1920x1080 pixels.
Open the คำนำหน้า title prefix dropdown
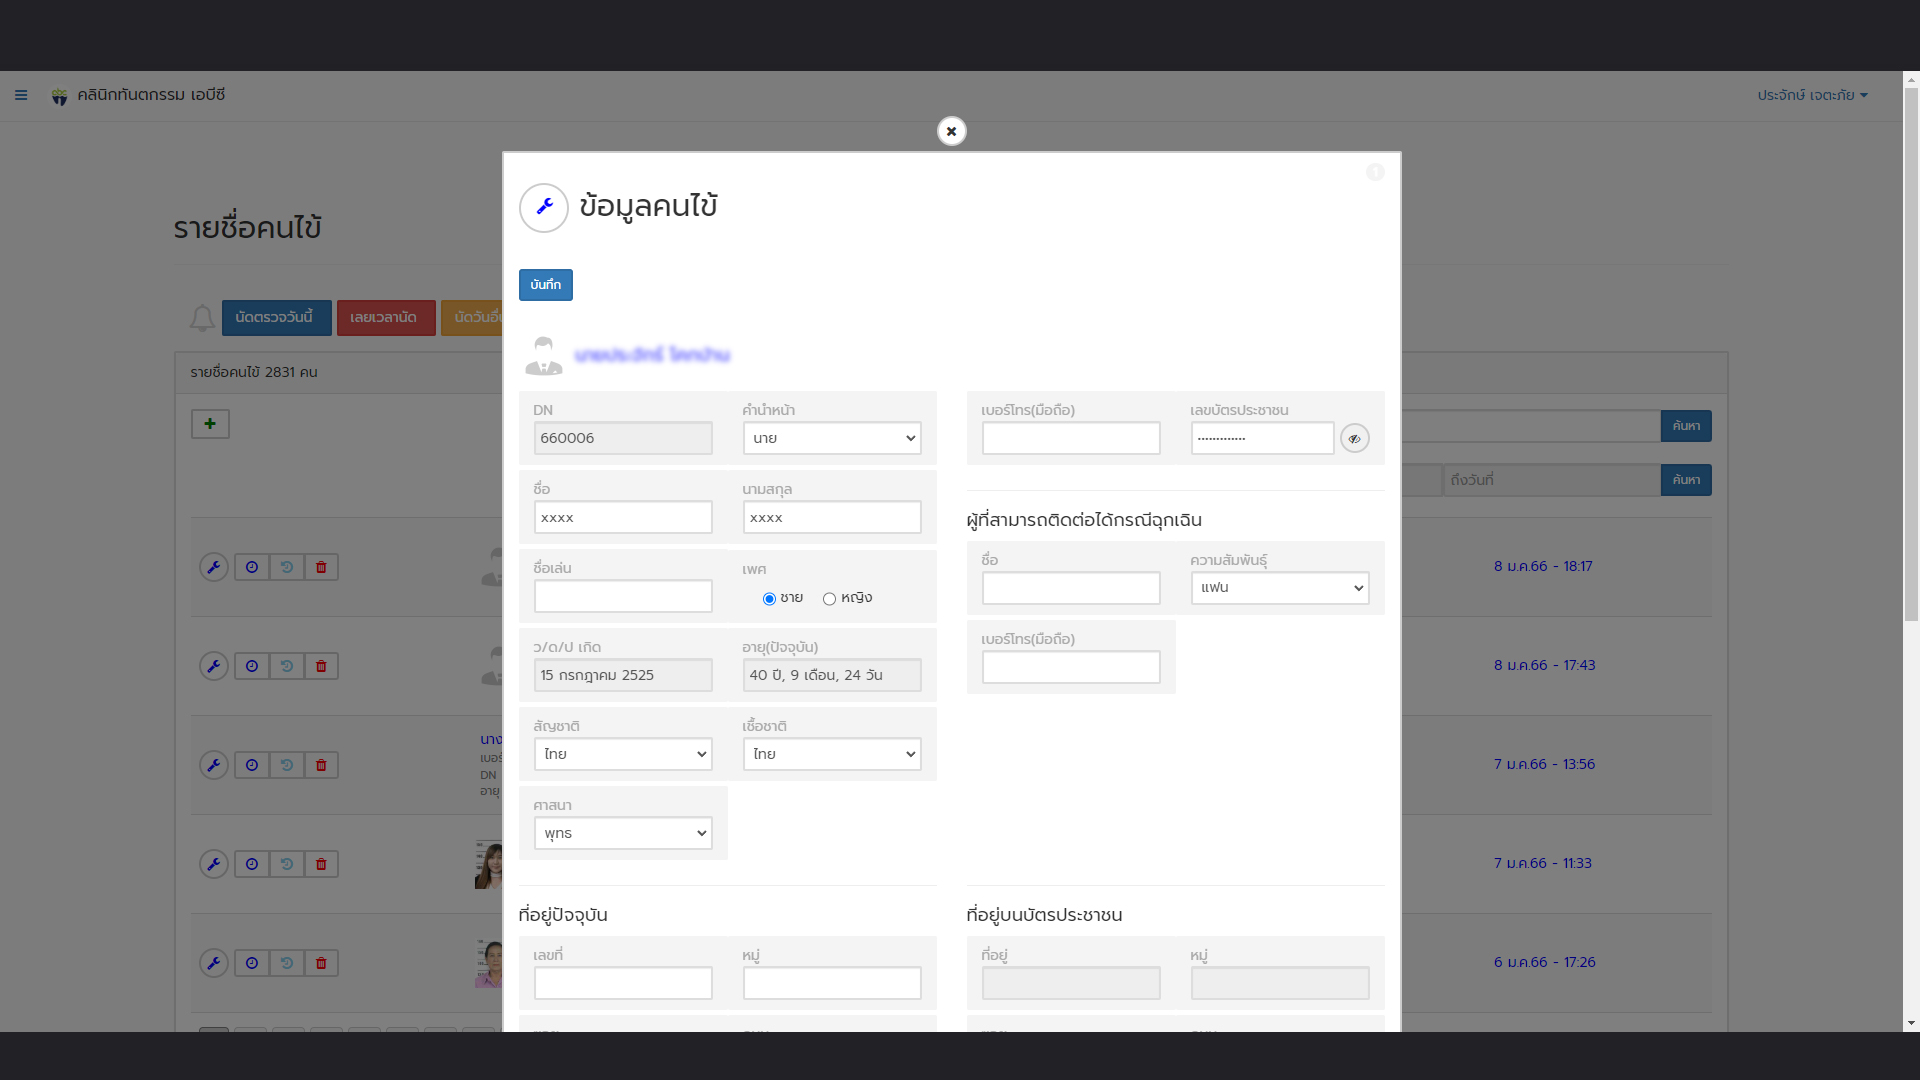pyautogui.click(x=831, y=438)
